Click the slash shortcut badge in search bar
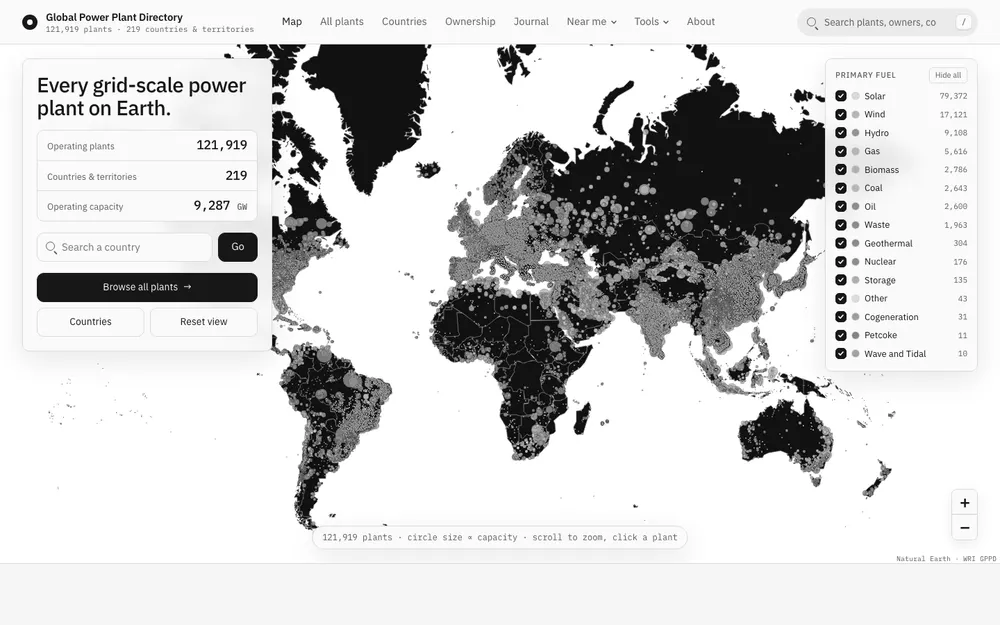This screenshot has width=1000, height=625. pos(964,22)
